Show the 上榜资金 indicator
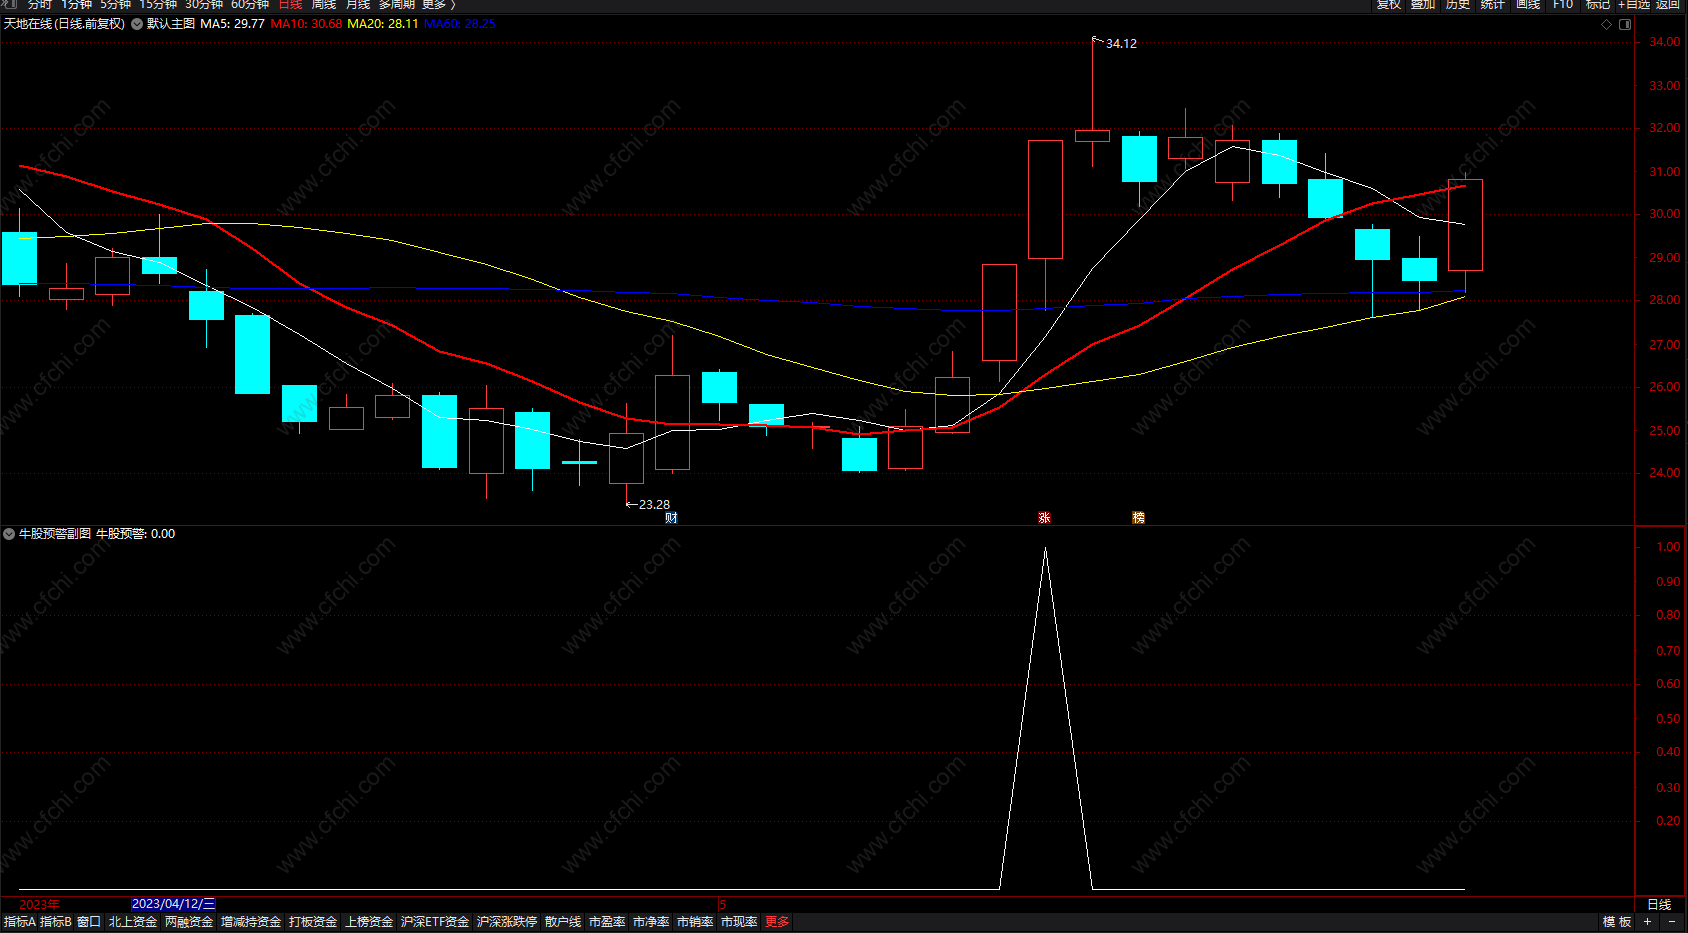 click(369, 922)
